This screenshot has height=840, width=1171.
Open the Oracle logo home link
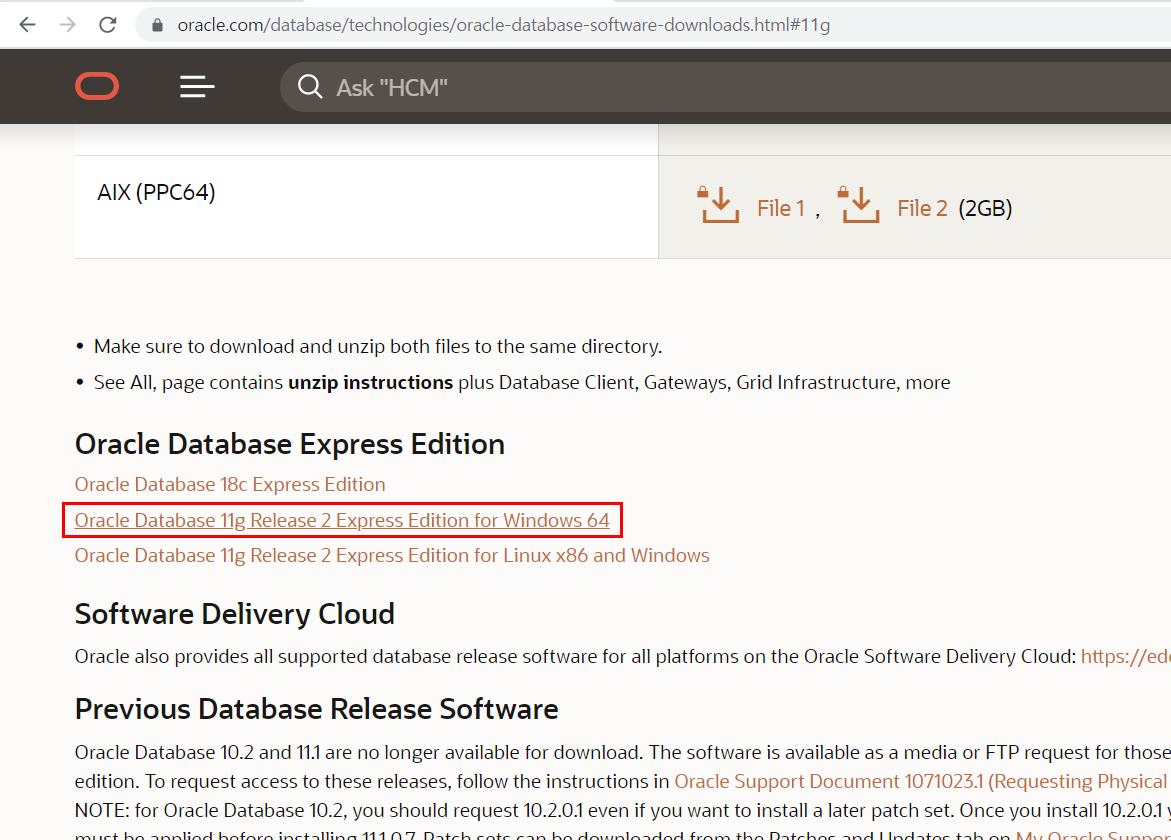(97, 86)
